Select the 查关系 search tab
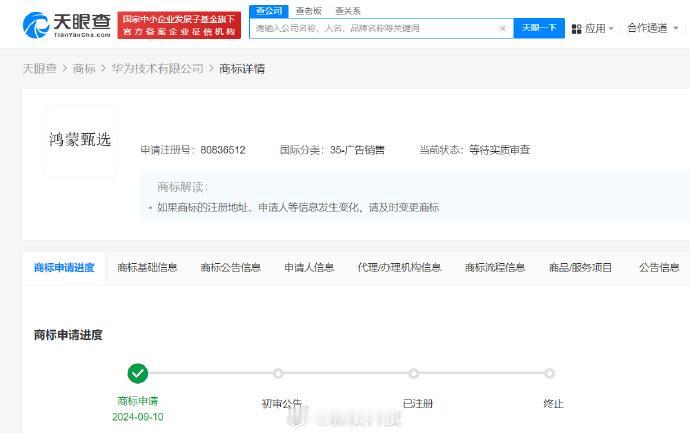The image size is (690, 433). (348, 11)
